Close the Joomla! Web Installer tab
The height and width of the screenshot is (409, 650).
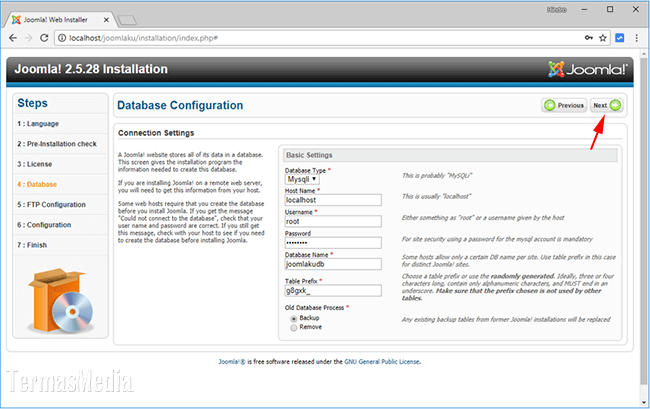tap(106, 19)
